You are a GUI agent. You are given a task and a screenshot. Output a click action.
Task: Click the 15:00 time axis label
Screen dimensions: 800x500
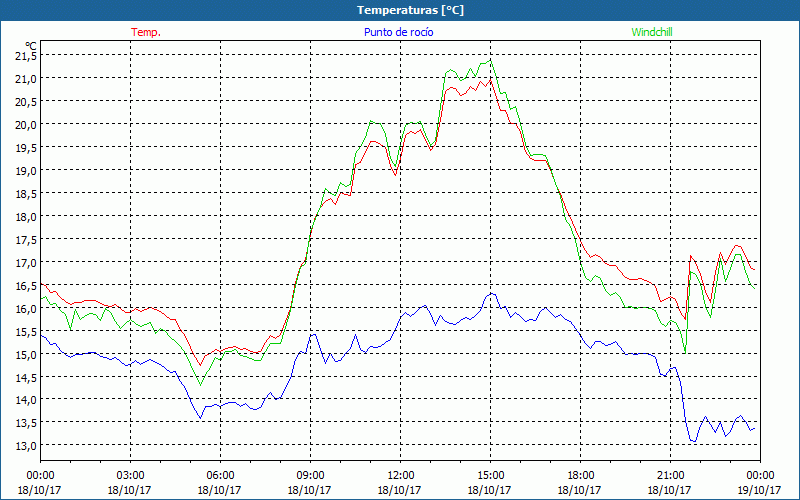(490, 475)
